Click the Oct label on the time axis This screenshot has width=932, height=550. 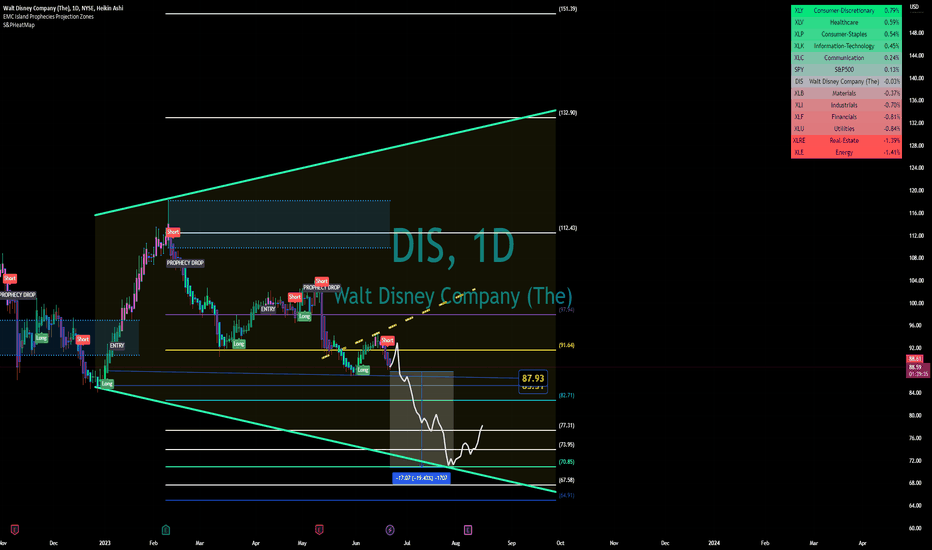click(560, 543)
